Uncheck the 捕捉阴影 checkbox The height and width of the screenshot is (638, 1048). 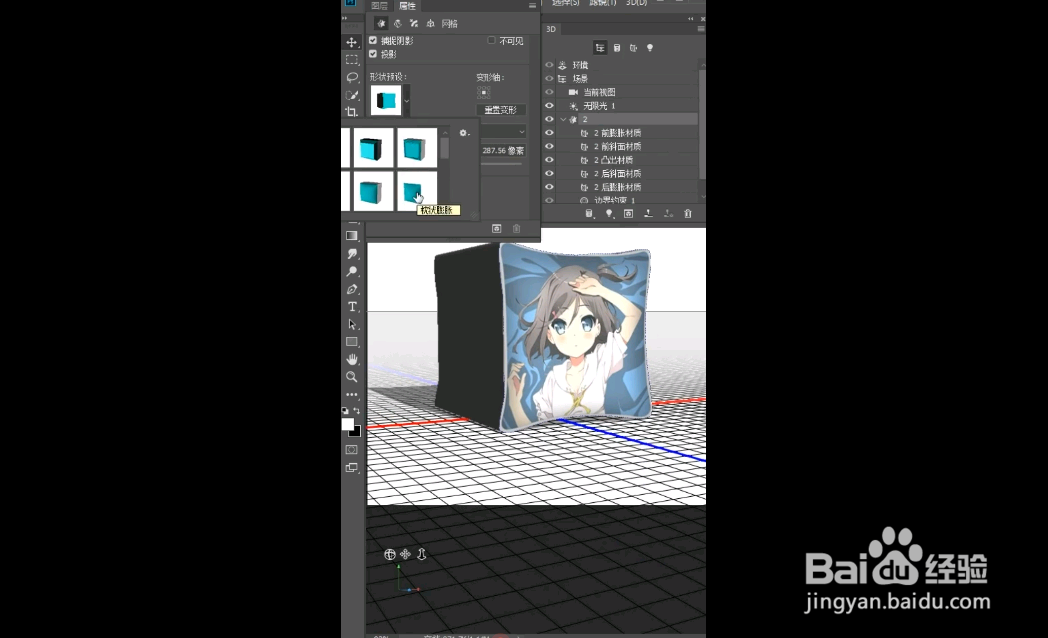point(372,41)
